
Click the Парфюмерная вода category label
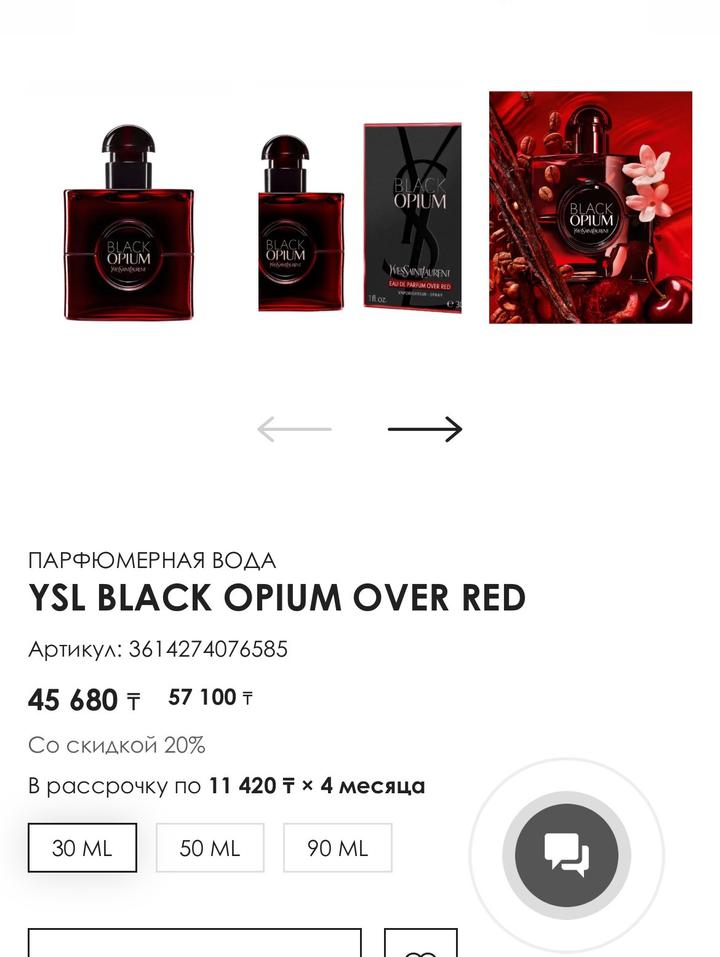click(x=152, y=560)
